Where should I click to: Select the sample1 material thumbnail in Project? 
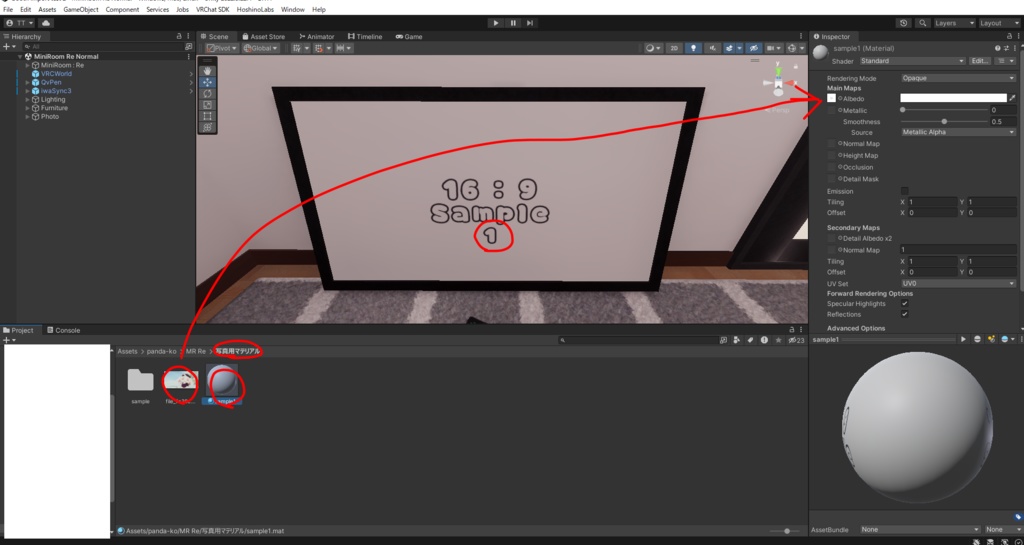pyautogui.click(x=223, y=380)
